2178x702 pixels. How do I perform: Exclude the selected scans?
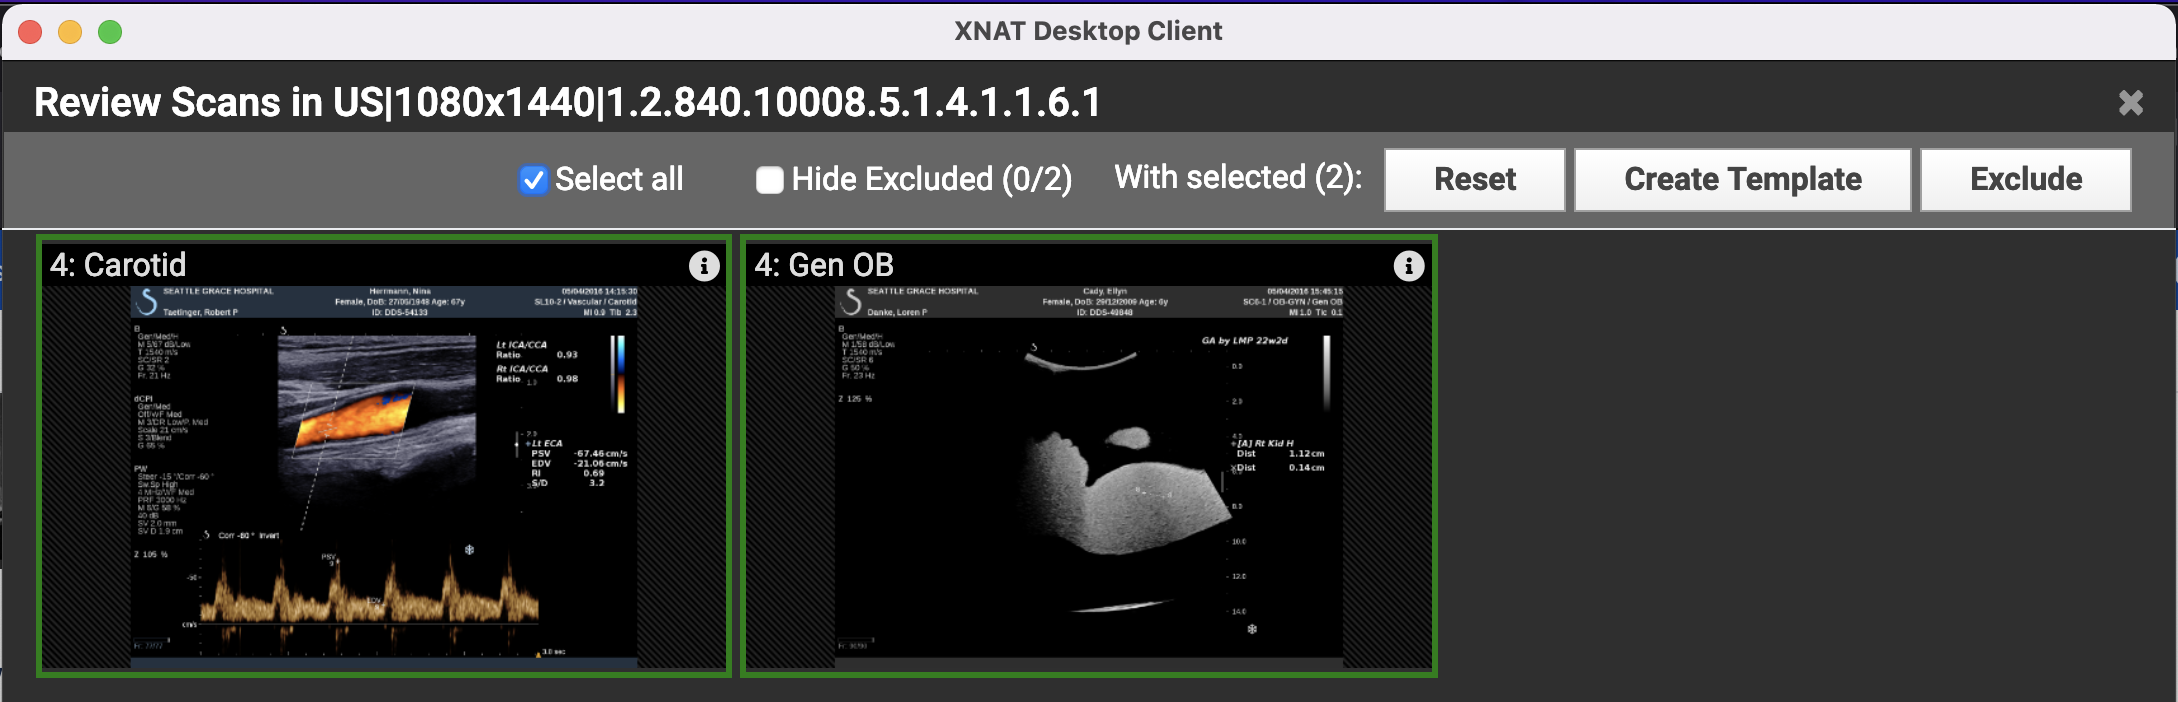pyautogui.click(x=2025, y=180)
